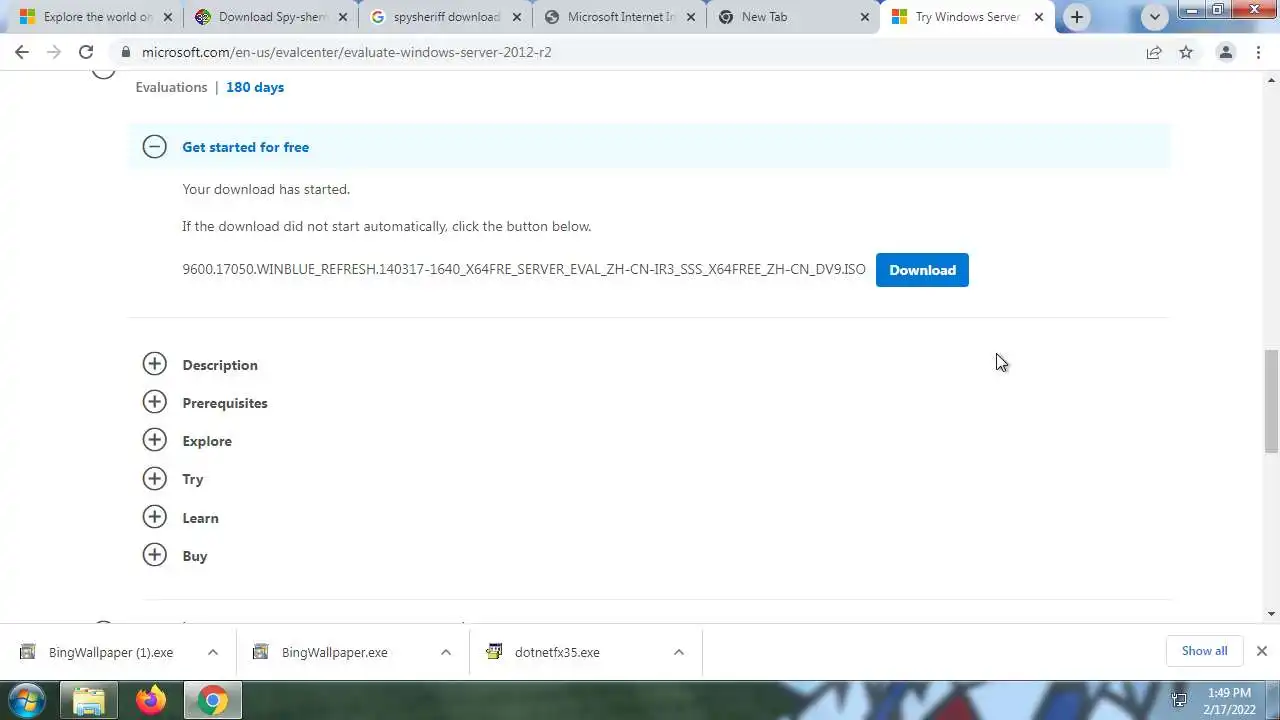
Task: Expand the Try section
Action: [154, 478]
